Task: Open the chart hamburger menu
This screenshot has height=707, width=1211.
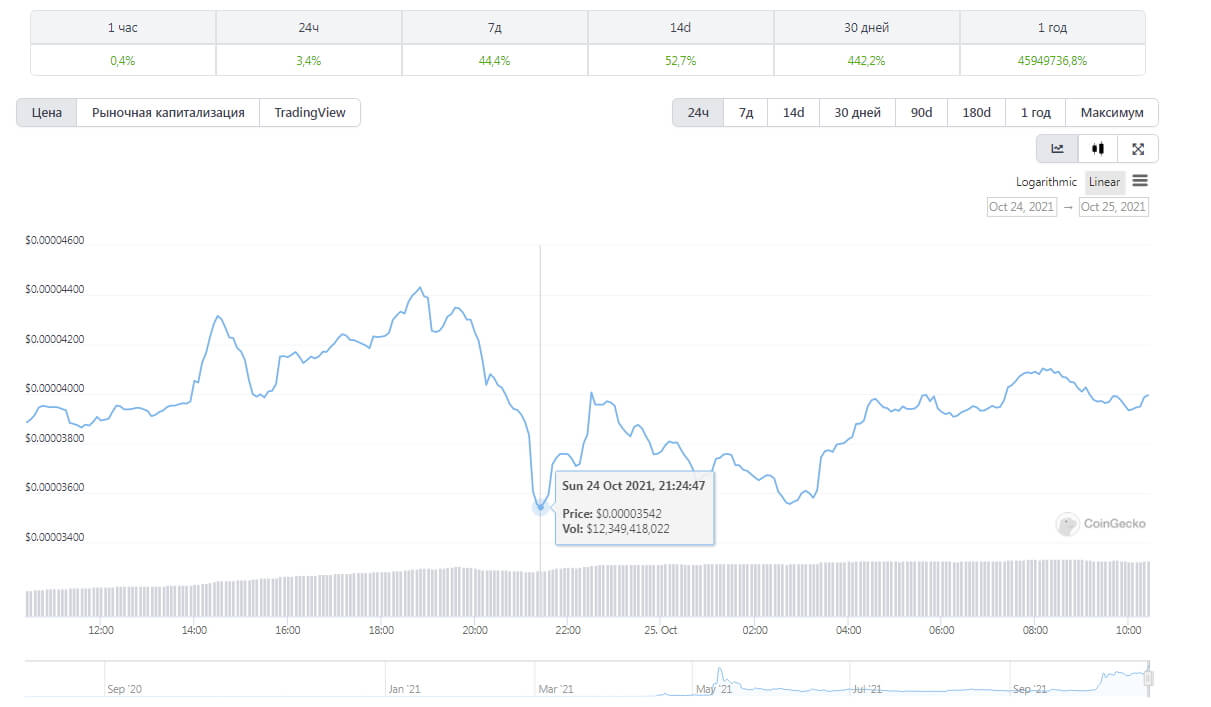Action: pos(1140,181)
